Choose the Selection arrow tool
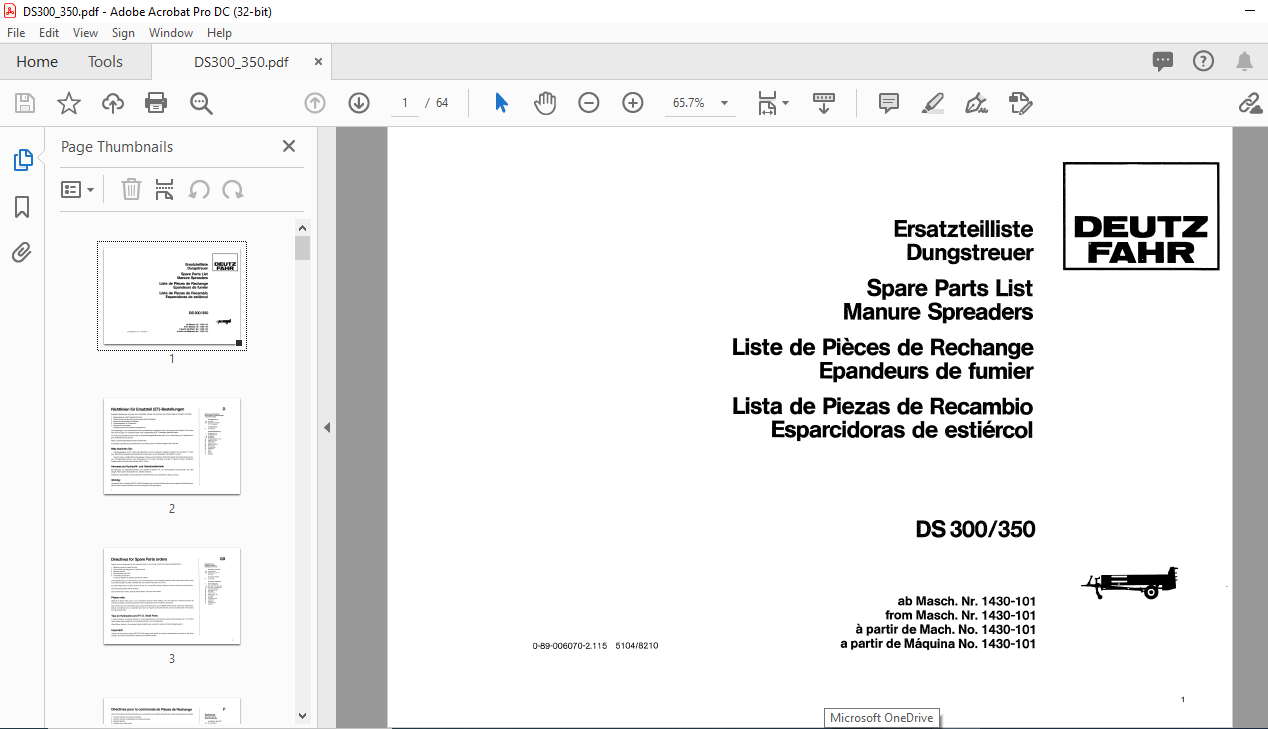The width and height of the screenshot is (1268, 729). coord(502,103)
